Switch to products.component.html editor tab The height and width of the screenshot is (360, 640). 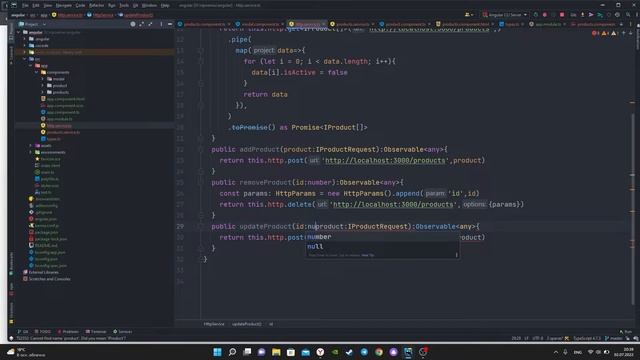[465, 24]
